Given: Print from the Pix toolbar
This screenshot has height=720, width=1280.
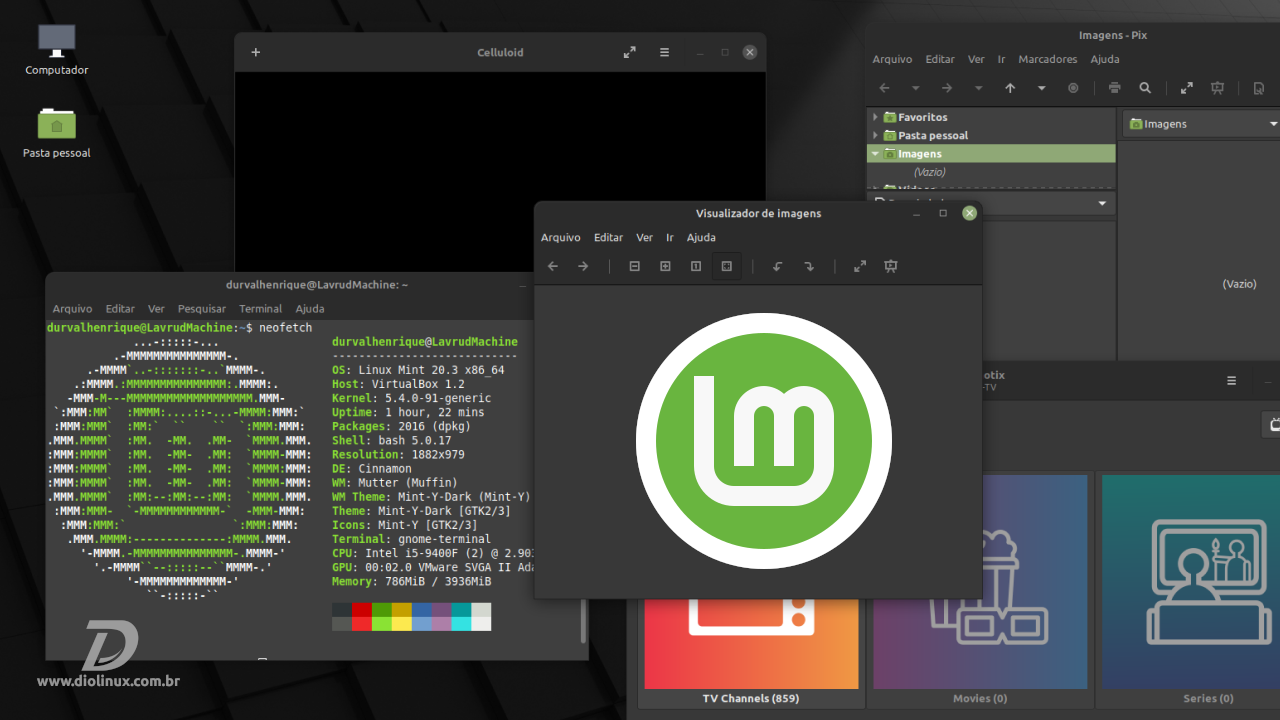Looking at the screenshot, I should click(x=1114, y=88).
